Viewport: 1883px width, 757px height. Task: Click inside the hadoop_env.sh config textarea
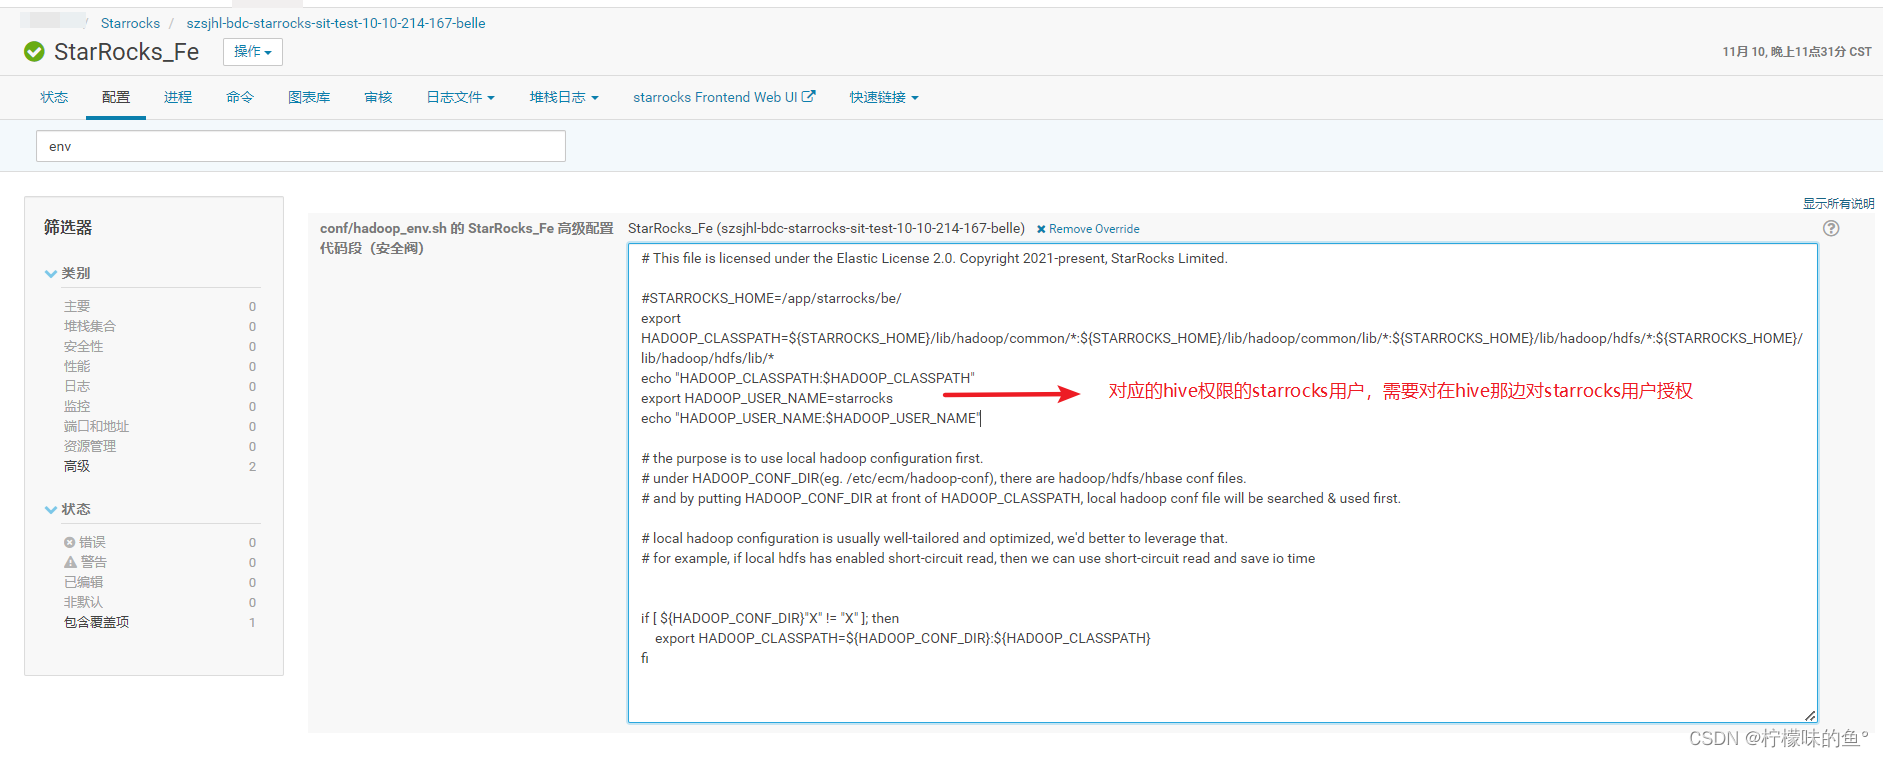point(1222,483)
